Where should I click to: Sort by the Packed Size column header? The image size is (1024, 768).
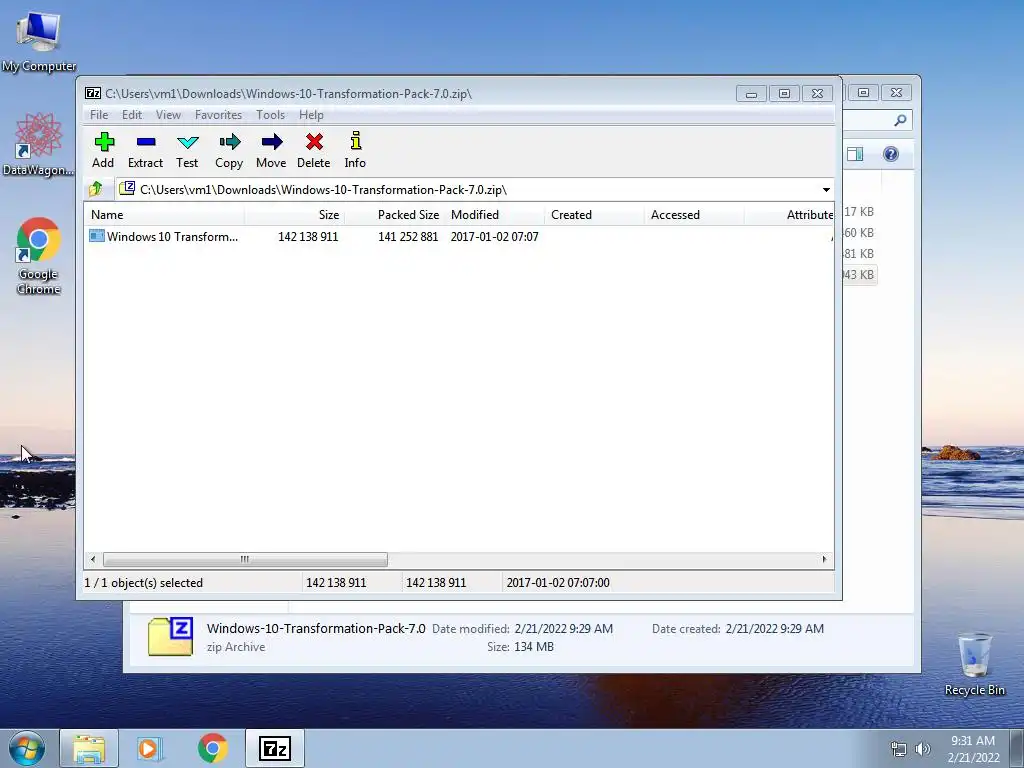pos(394,215)
